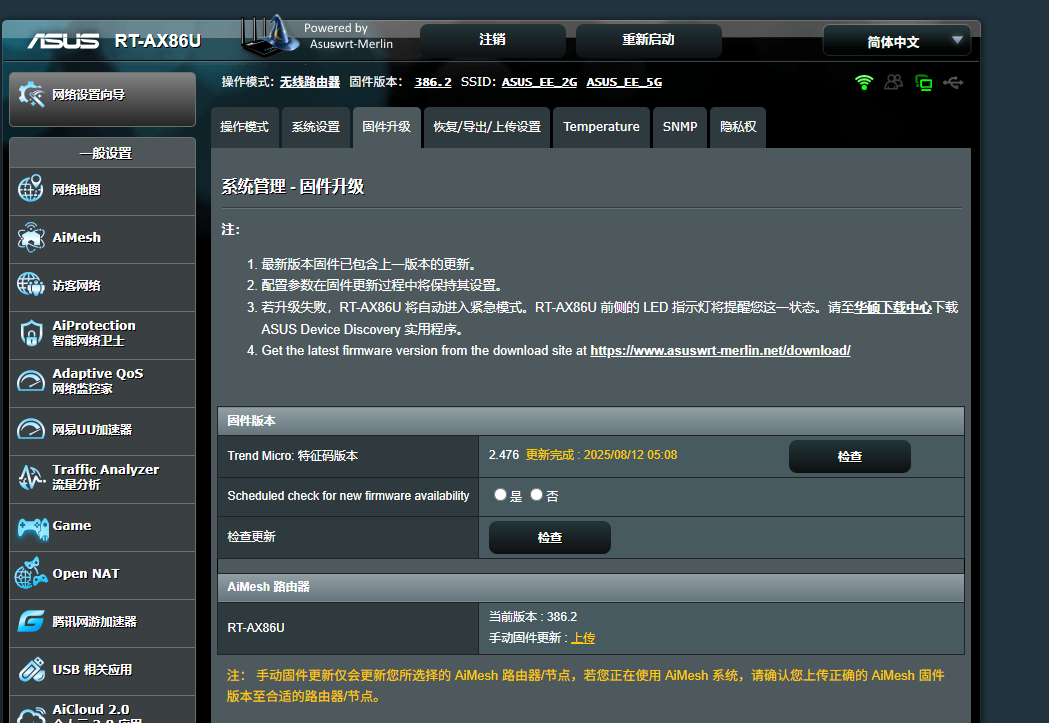Open the Open NAT sidebar entry
The image size is (1049, 723).
102,575
